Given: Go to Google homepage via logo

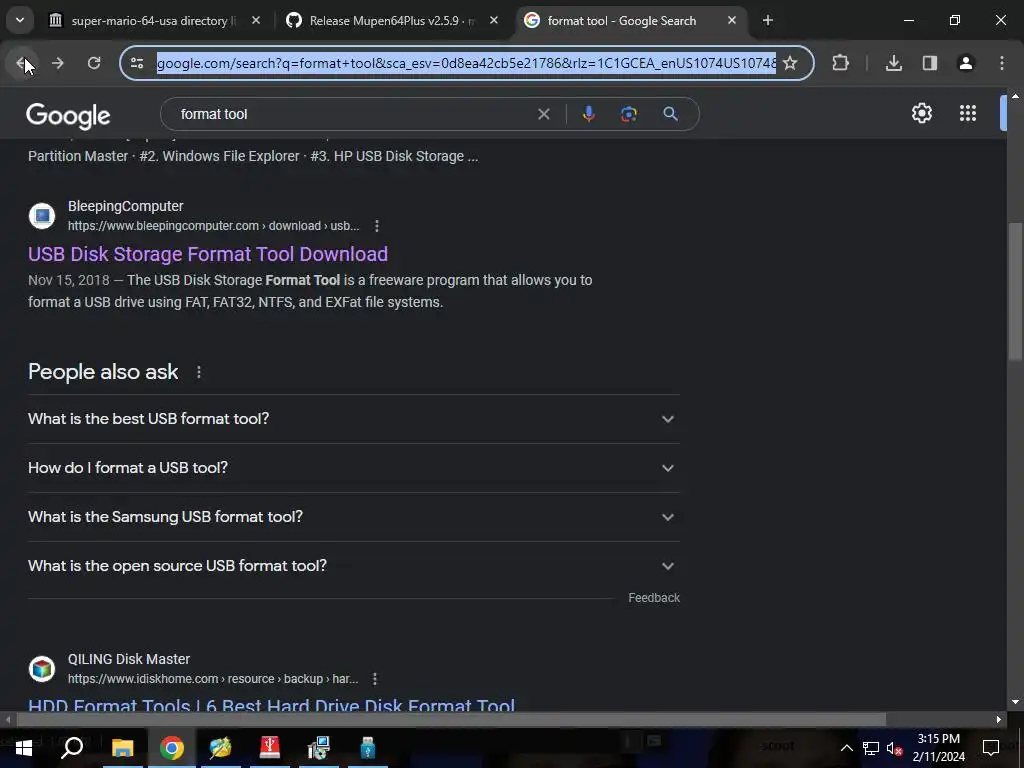Looking at the screenshot, I should (x=68, y=116).
